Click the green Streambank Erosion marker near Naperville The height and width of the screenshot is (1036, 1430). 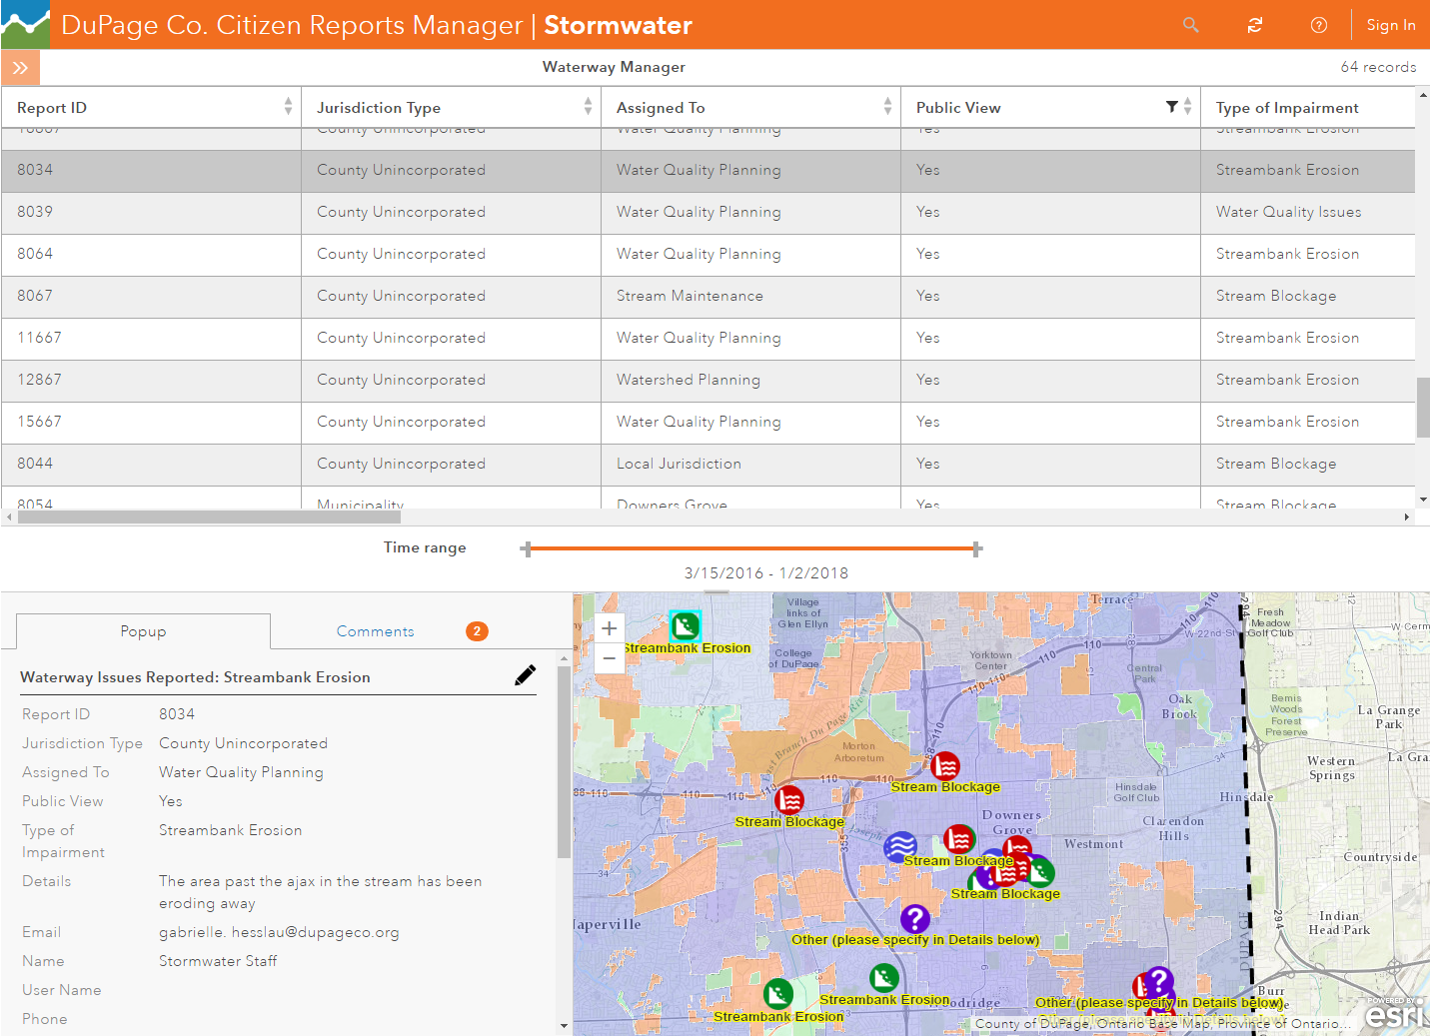(779, 993)
